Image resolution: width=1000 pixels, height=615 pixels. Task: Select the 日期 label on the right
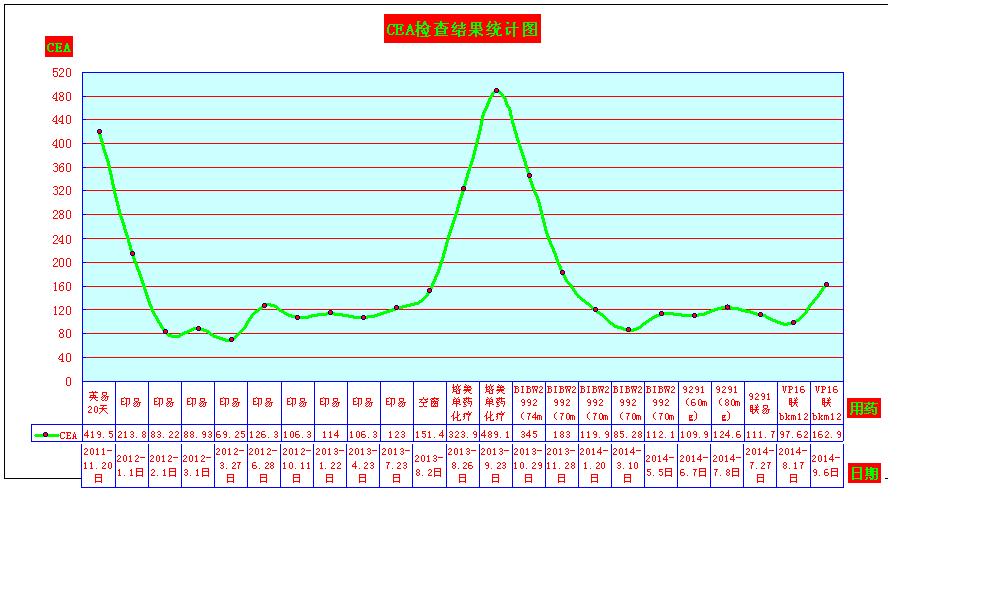[x=863, y=473]
